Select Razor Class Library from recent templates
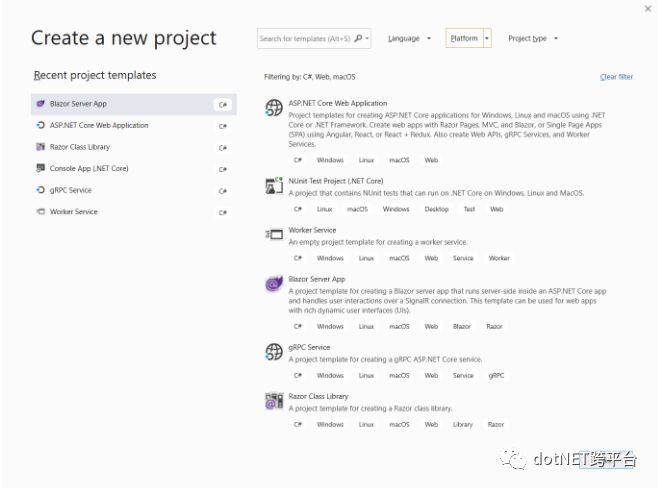Viewport: 658px width, 488px height. pos(133,147)
